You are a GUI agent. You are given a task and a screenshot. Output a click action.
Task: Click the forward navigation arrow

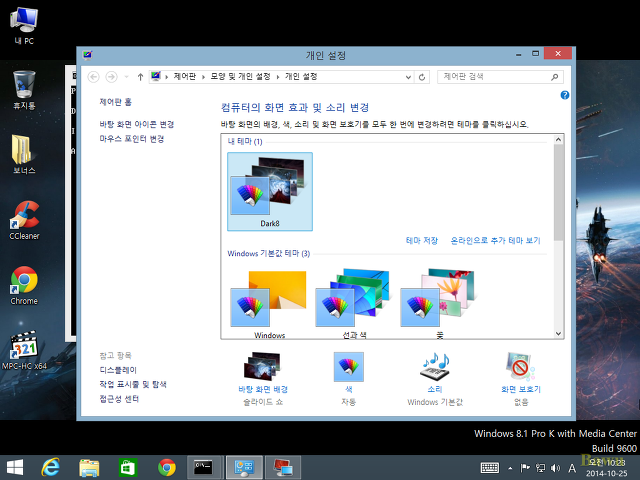click(x=111, y=77)
